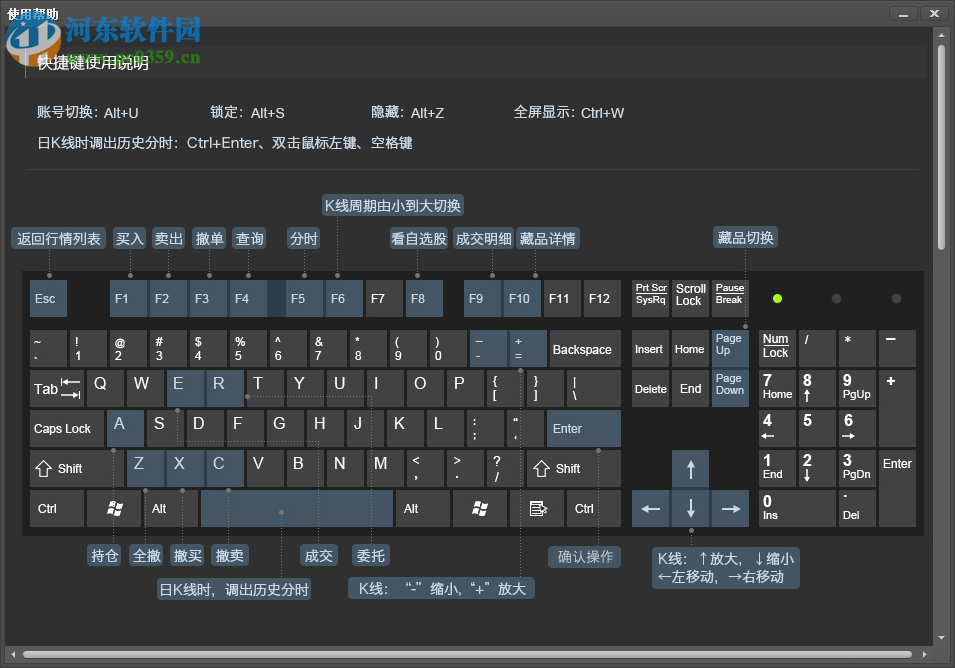Screen dimensions: 955x668
Task: Click the plus/equals key in number row
Action: [x=528, y=348]
